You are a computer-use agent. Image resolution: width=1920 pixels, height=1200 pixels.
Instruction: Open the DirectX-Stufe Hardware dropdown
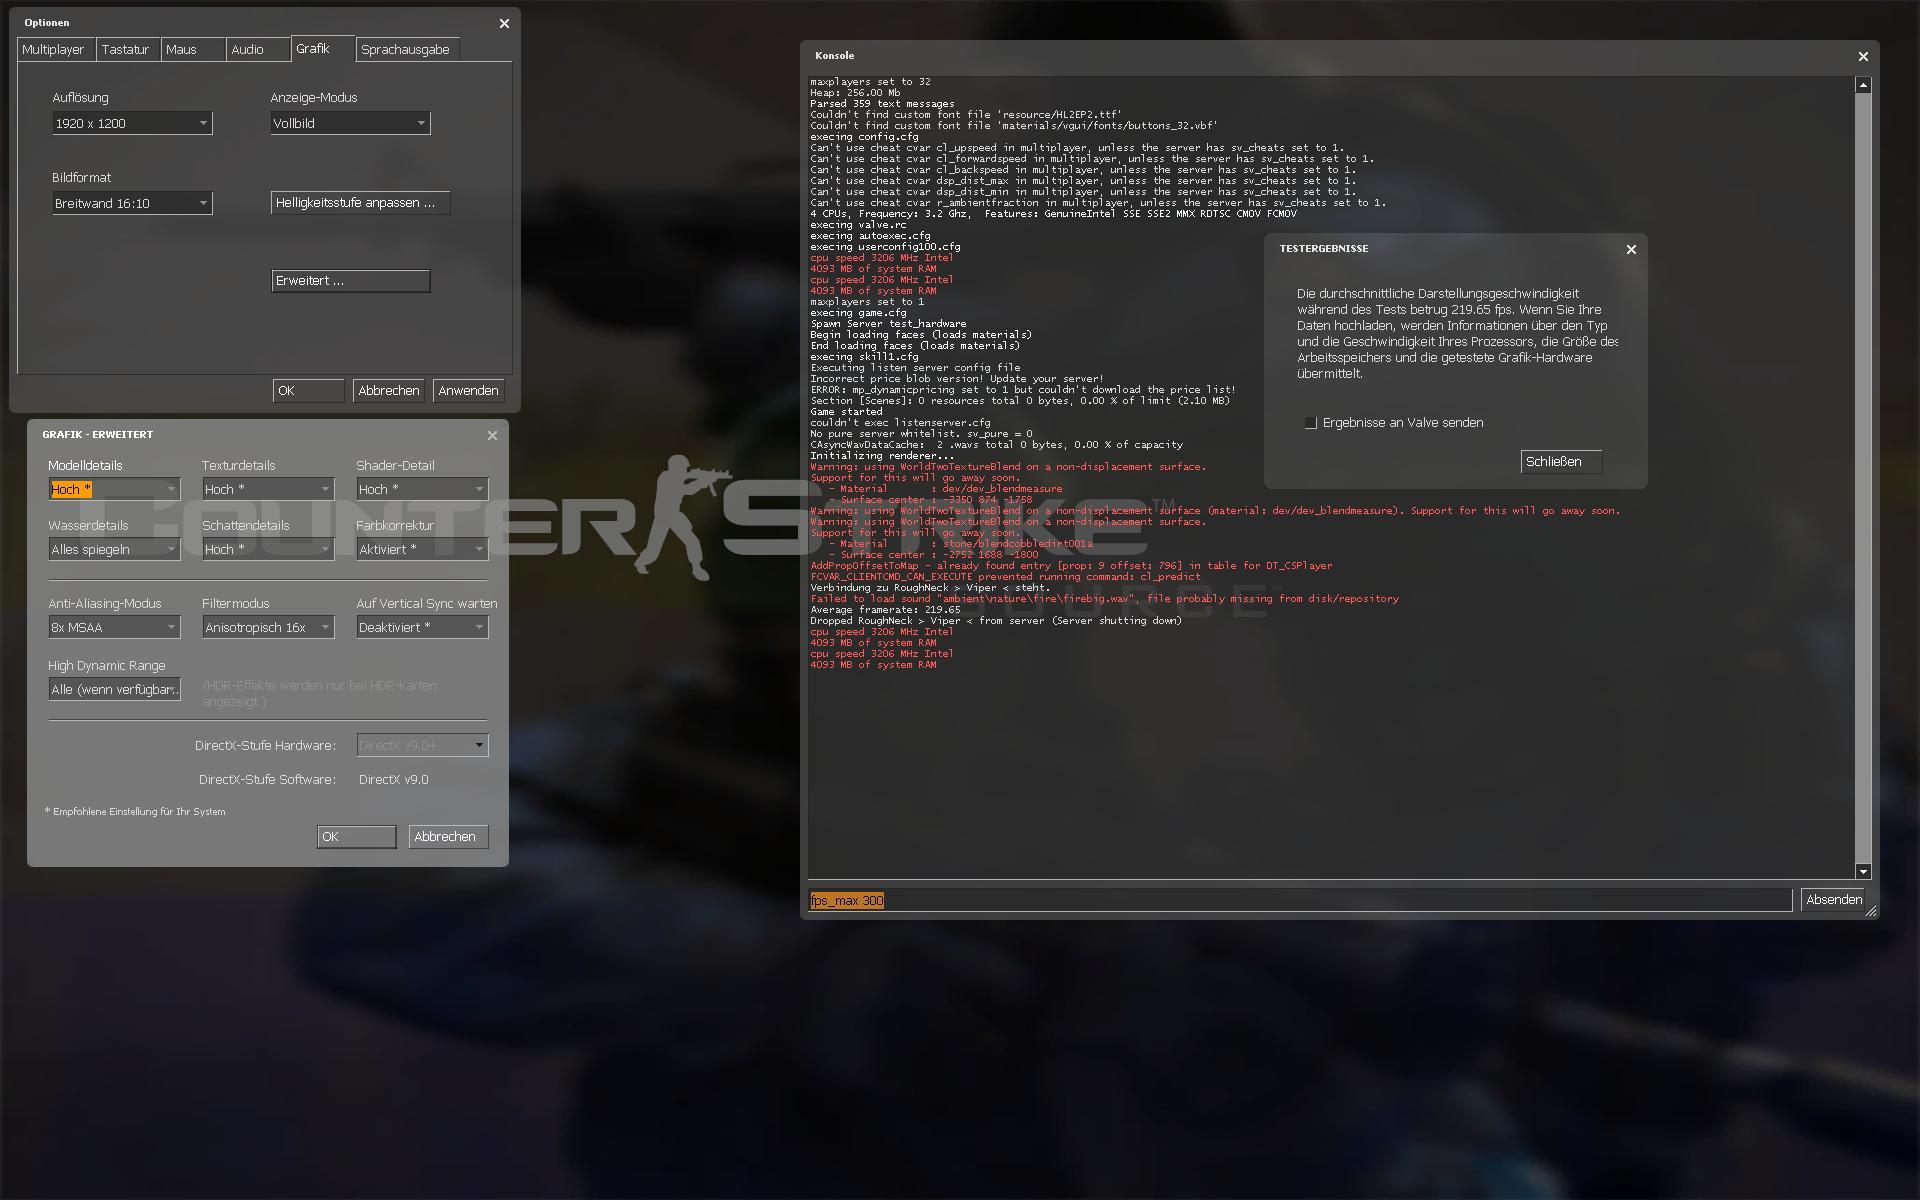click(x=422, y=745)
